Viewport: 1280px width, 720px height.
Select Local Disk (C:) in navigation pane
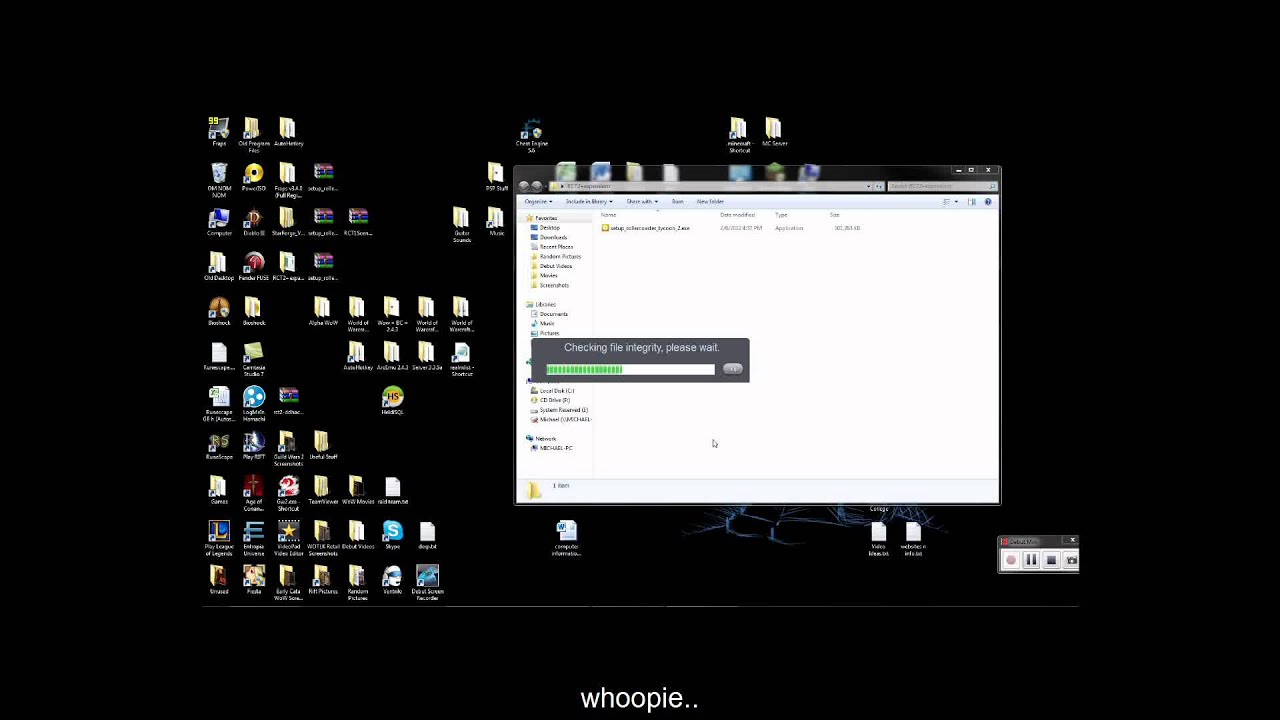coord(552,391)
